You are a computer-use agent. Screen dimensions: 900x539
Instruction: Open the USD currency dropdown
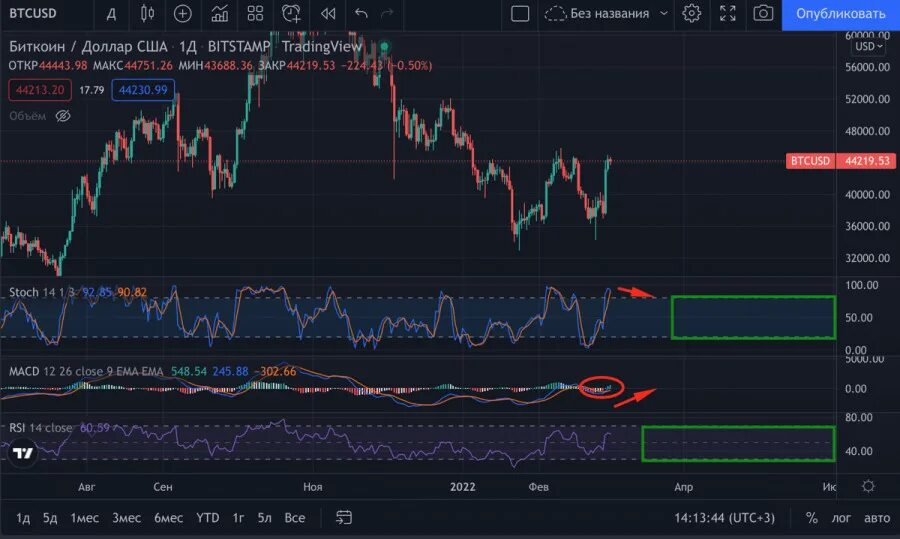868,46
